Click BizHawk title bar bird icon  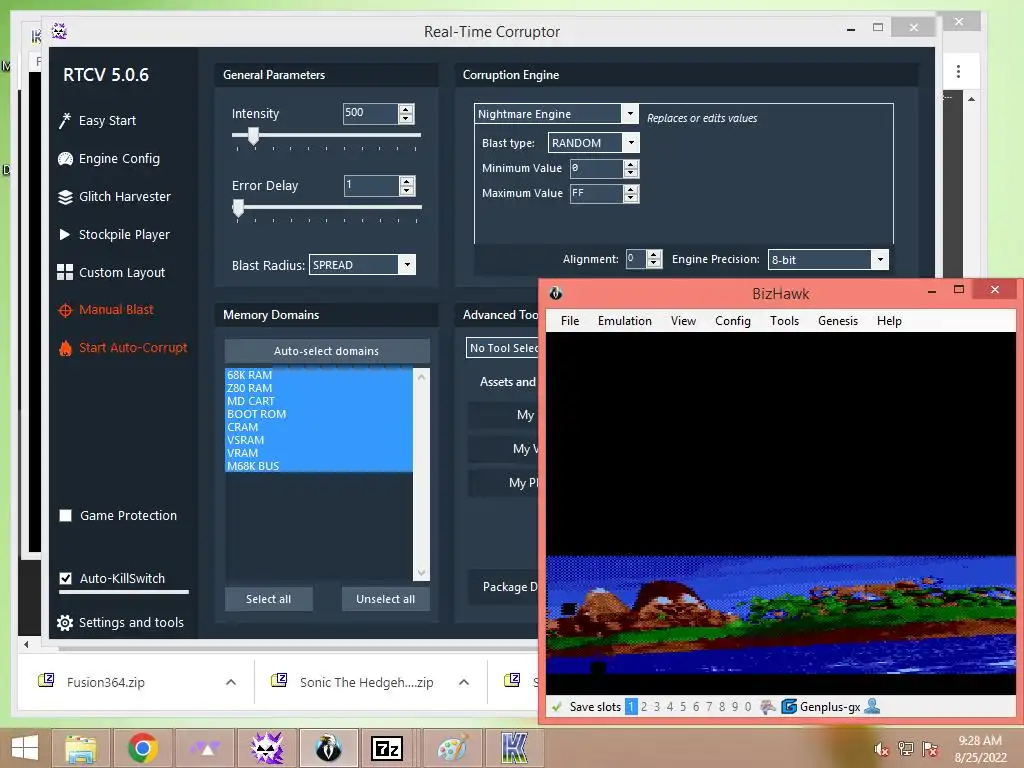point(556,293)
